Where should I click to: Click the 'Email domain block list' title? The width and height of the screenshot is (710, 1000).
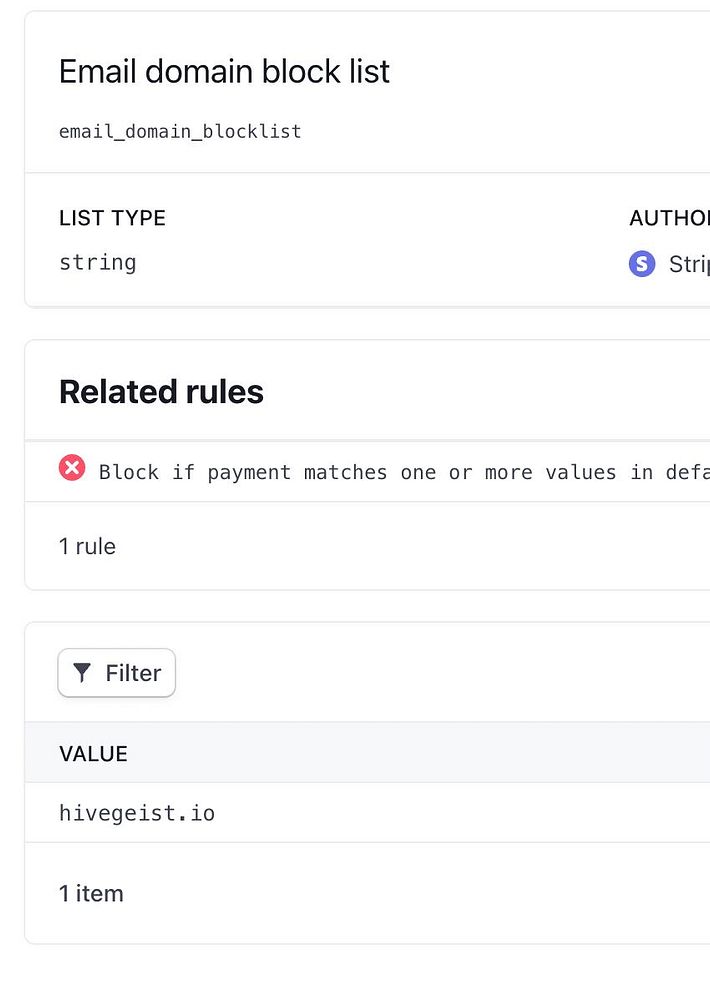coord(224,72)
